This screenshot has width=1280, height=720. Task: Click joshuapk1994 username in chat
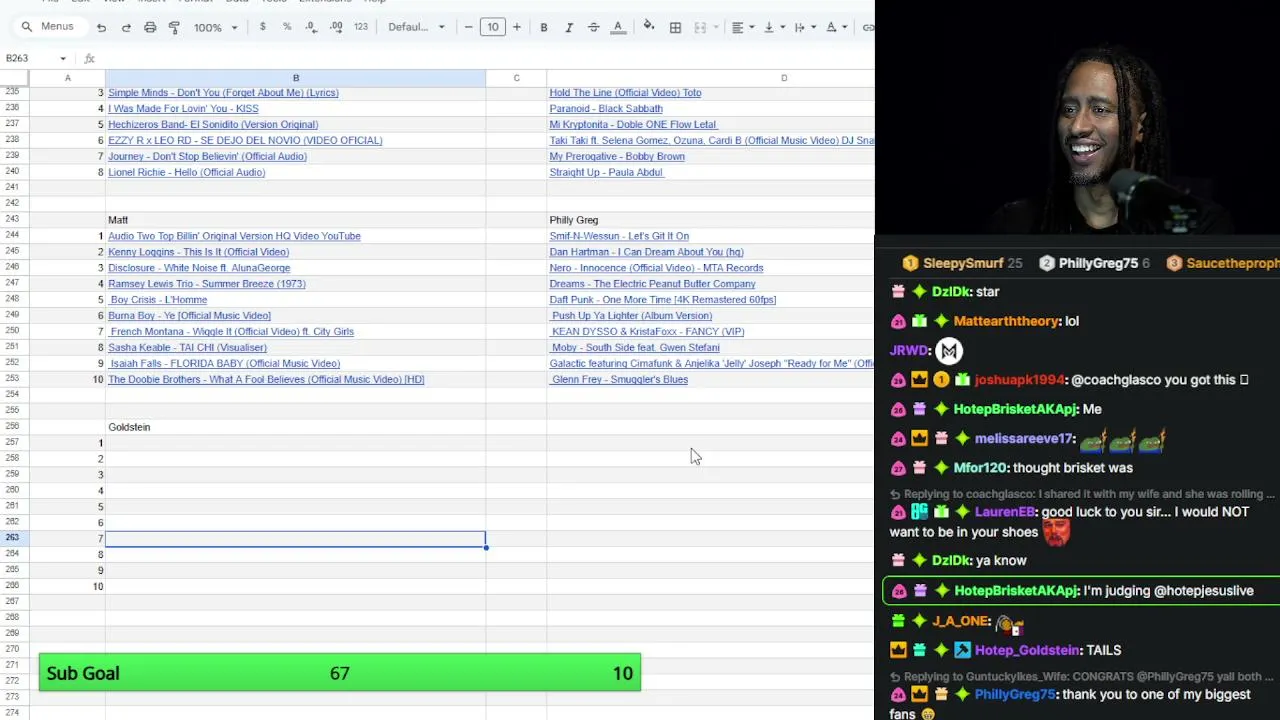coord(1020,380)
